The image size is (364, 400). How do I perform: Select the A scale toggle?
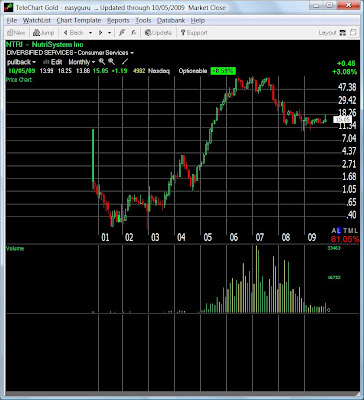coord(334,231)
